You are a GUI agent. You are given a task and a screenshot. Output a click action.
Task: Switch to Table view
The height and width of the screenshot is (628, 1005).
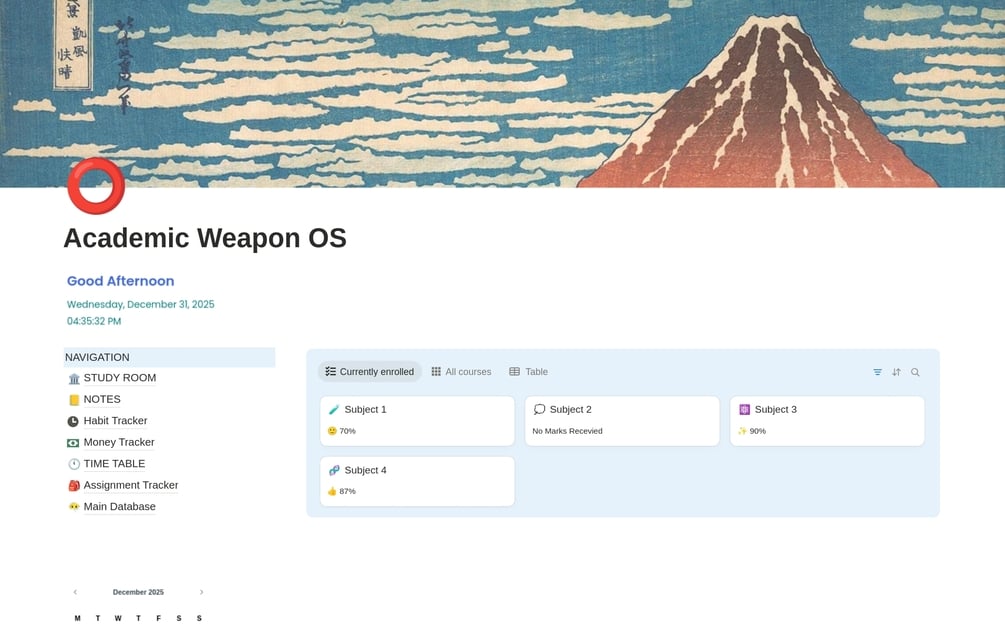[x=529, y=372]
